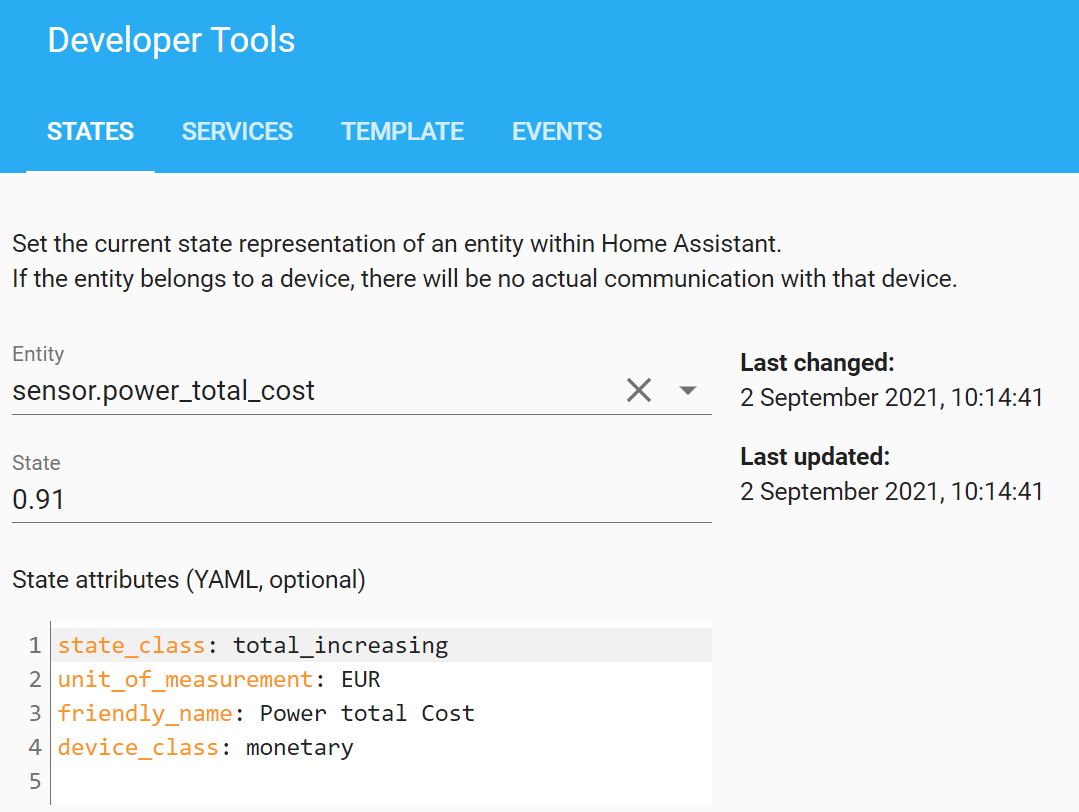Click the device_class: monetary line
The width and height of the screenshot is (1079, 812).
coord(382,747)
